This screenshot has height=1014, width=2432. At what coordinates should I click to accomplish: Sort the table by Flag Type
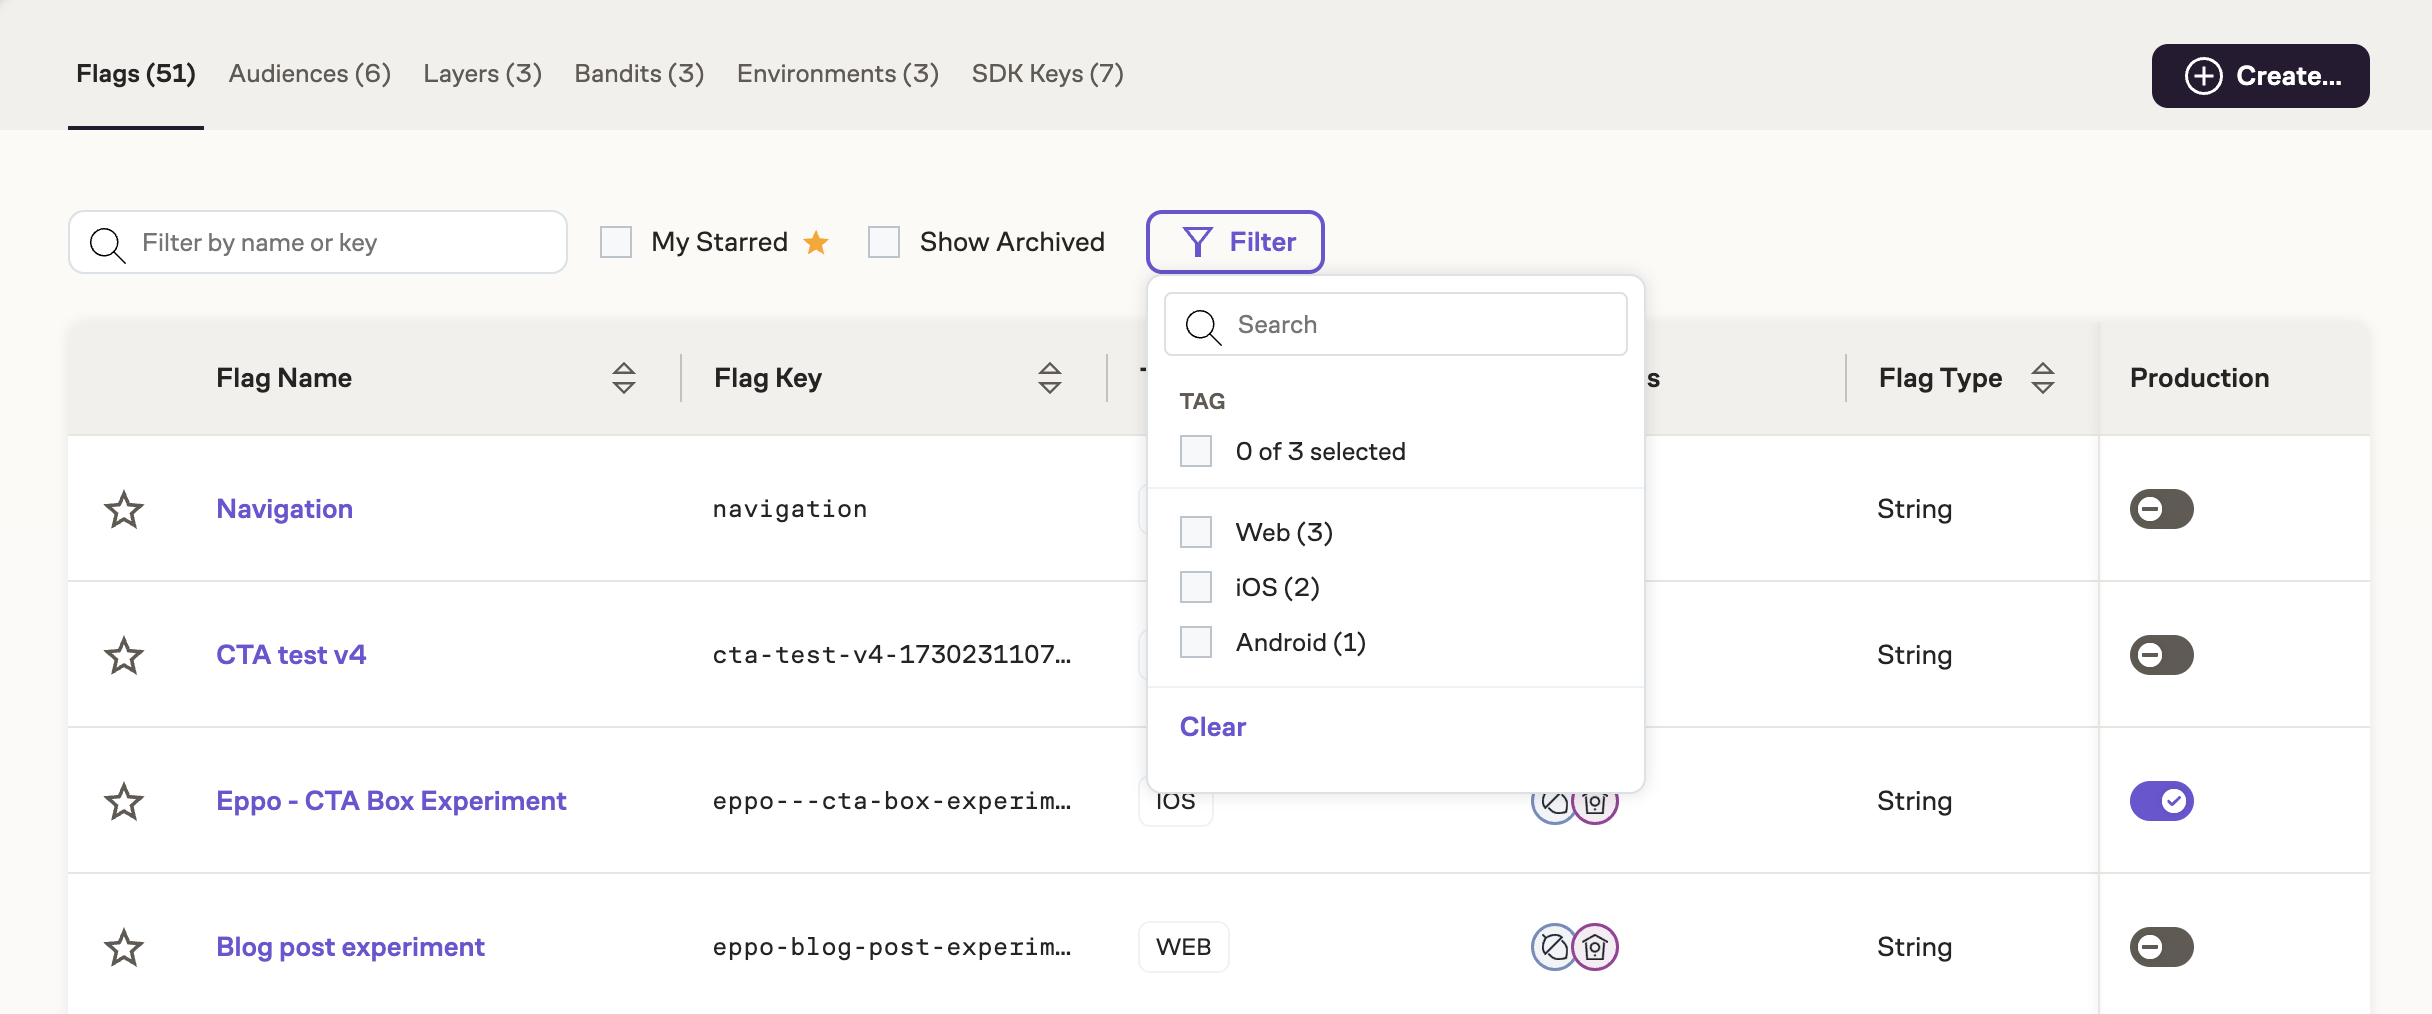[x=2043, y=377]
